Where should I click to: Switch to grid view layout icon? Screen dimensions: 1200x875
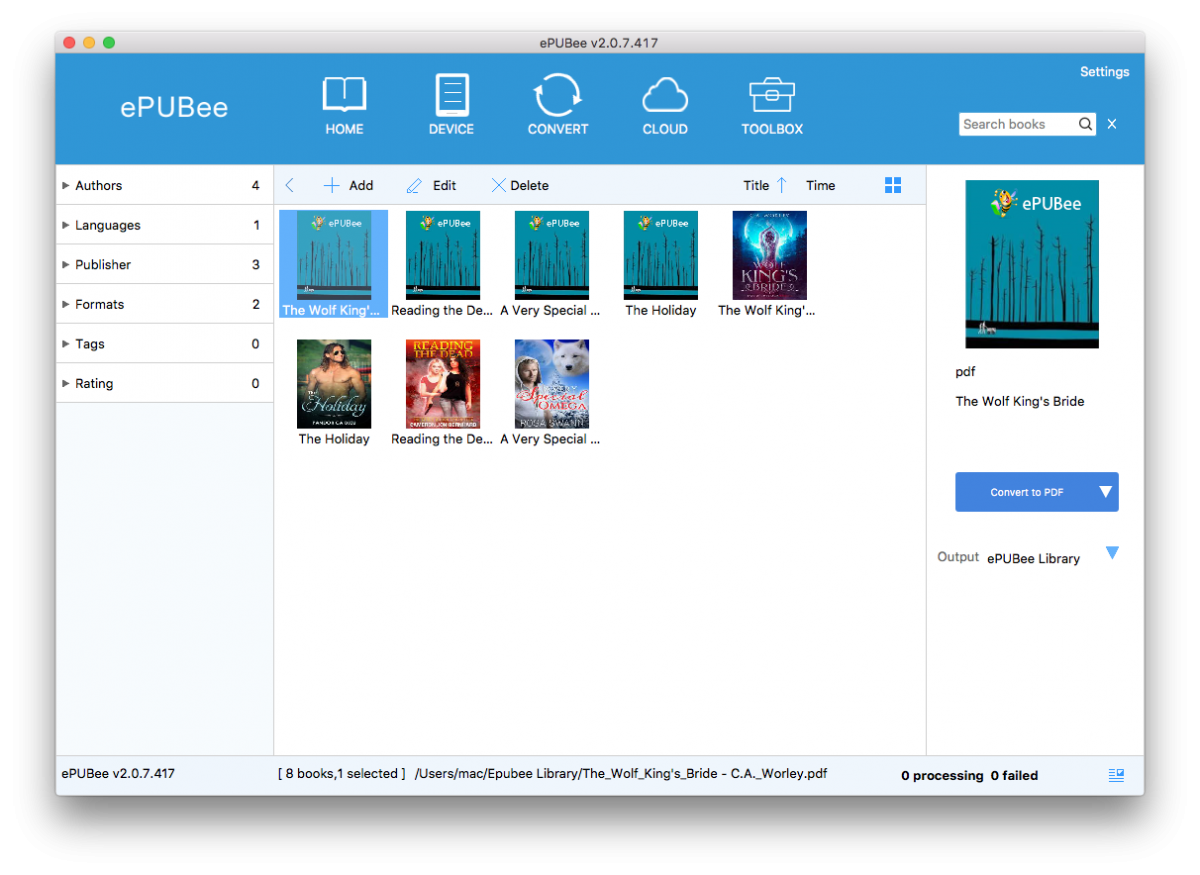(x=893, y=185)
